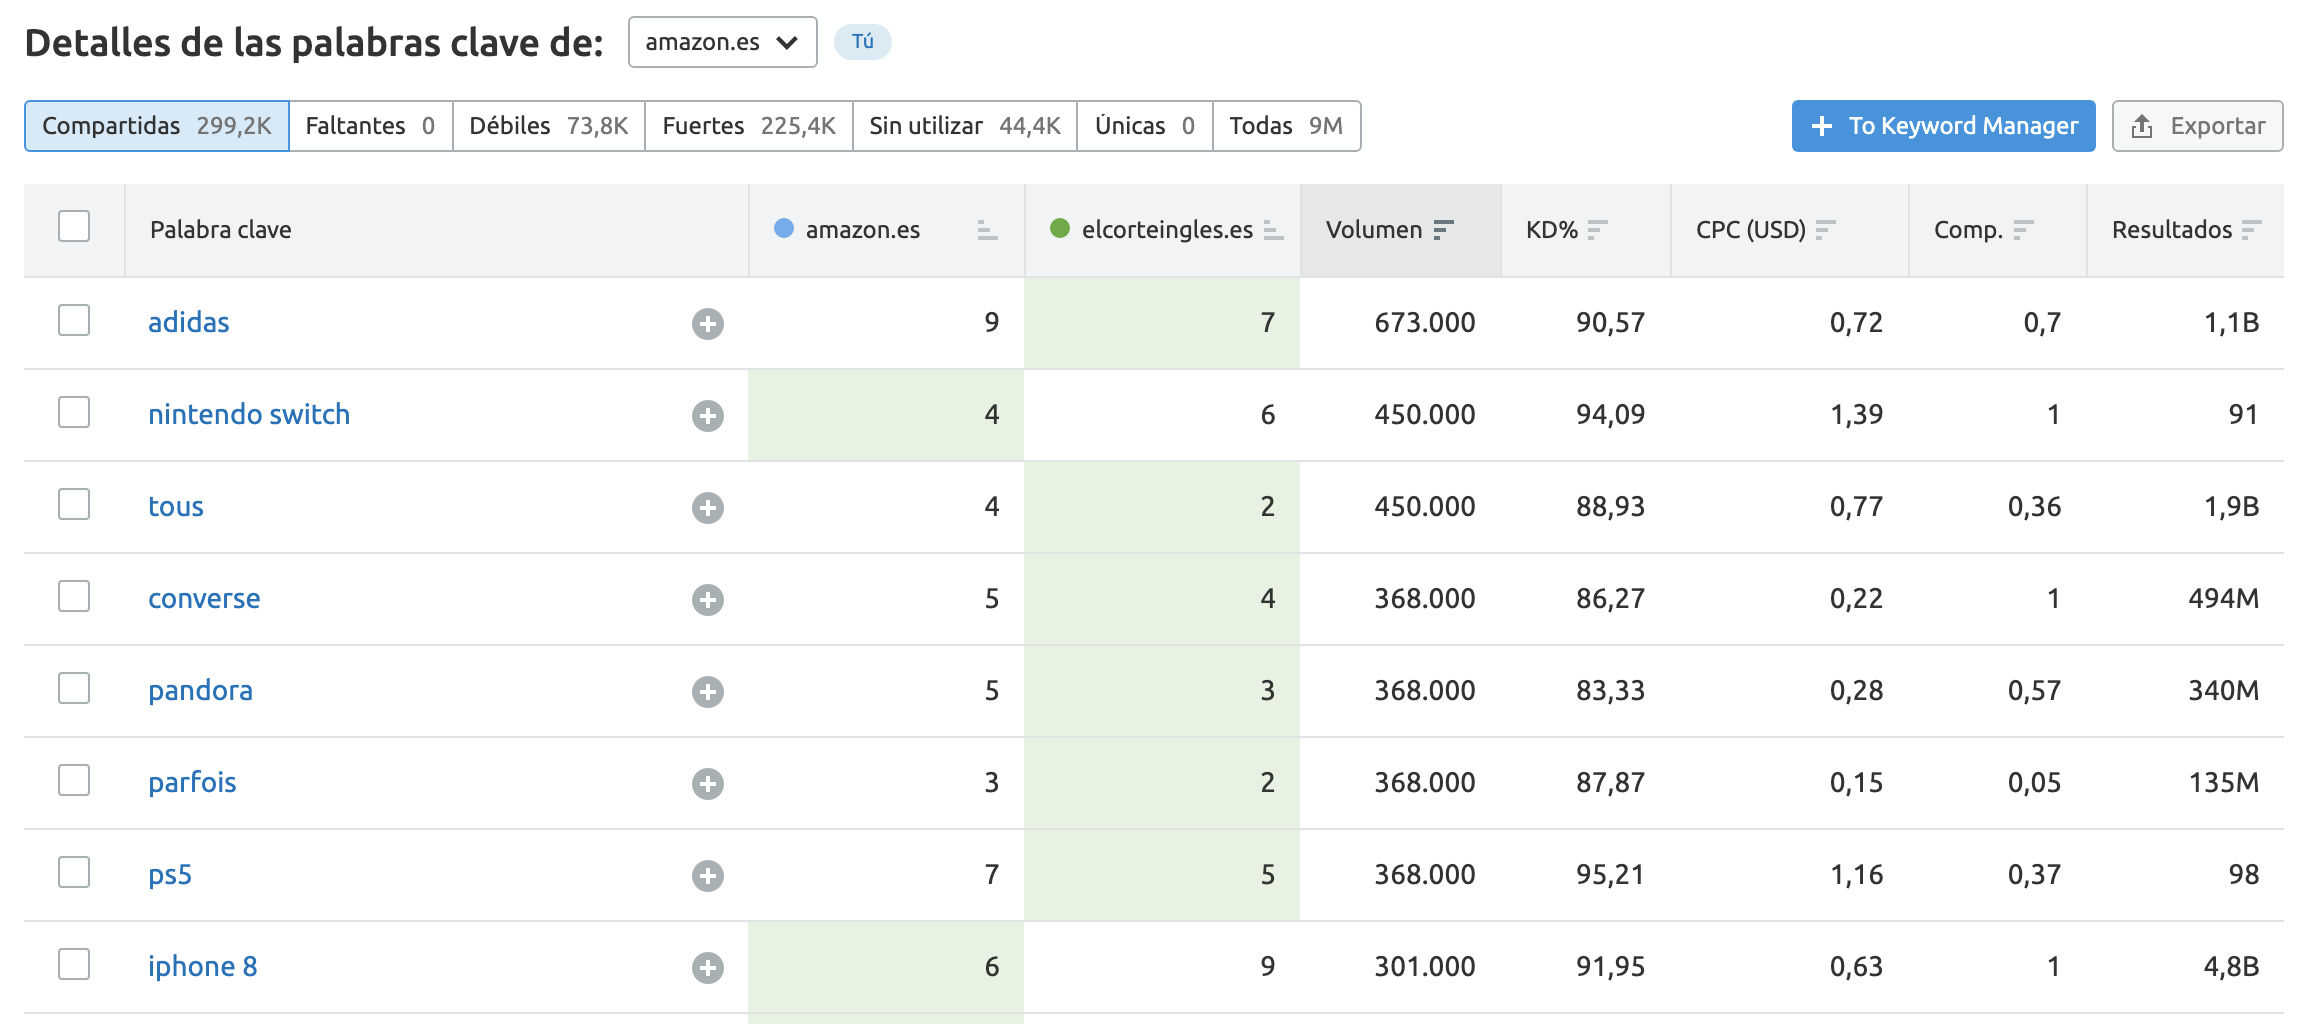Add tous keyword via plus icon
This screenshot has width=2302, height=1024.
(708, 507)
